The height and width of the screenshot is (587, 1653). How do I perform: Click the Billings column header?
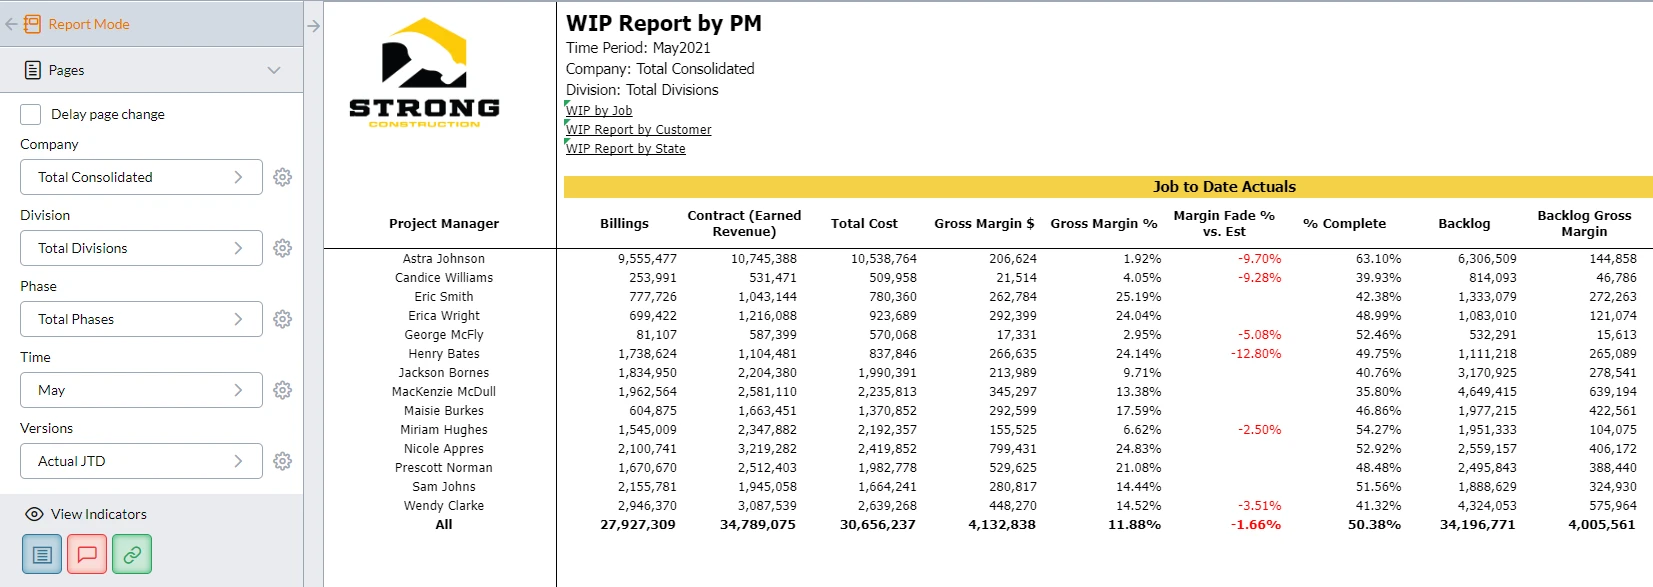(624, 224)
